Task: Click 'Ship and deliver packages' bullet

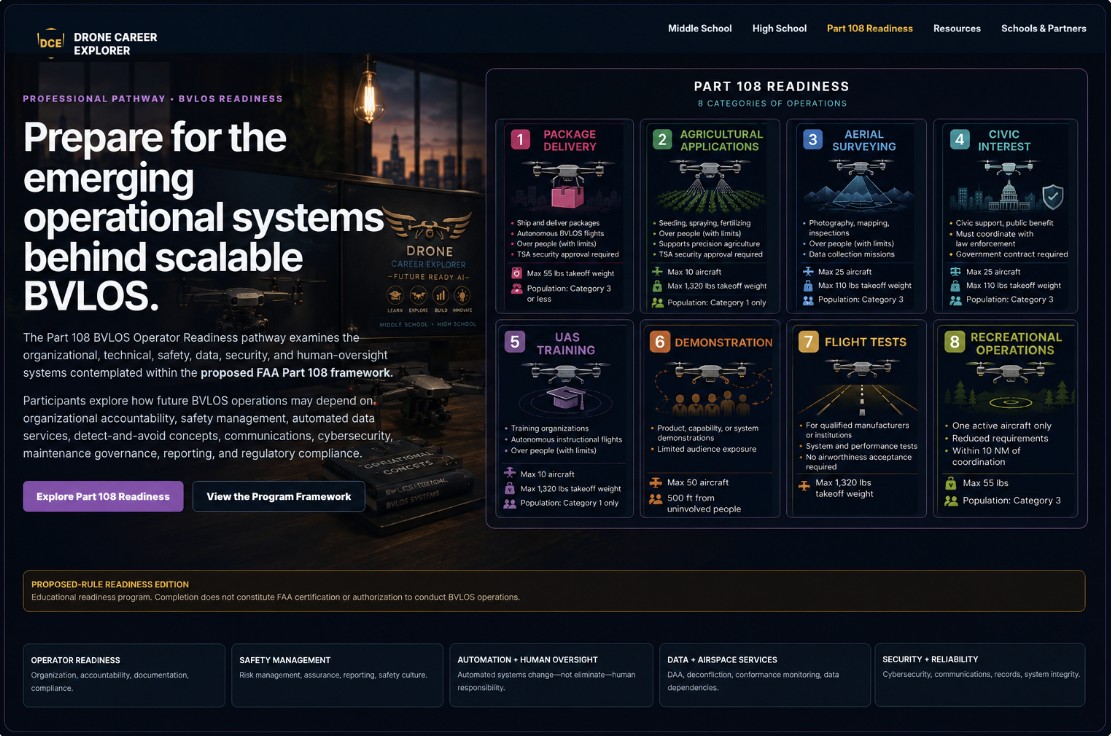Action: click(558, 223)
